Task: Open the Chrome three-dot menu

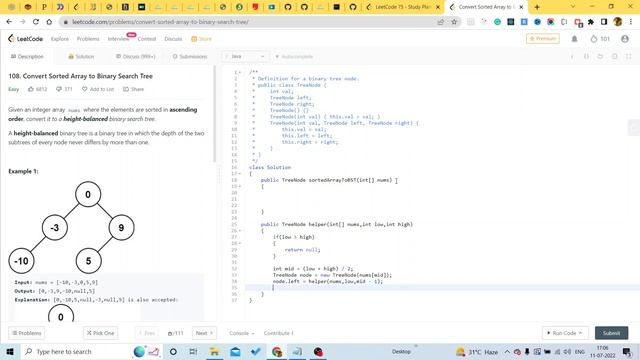Action: click(632, 22)
